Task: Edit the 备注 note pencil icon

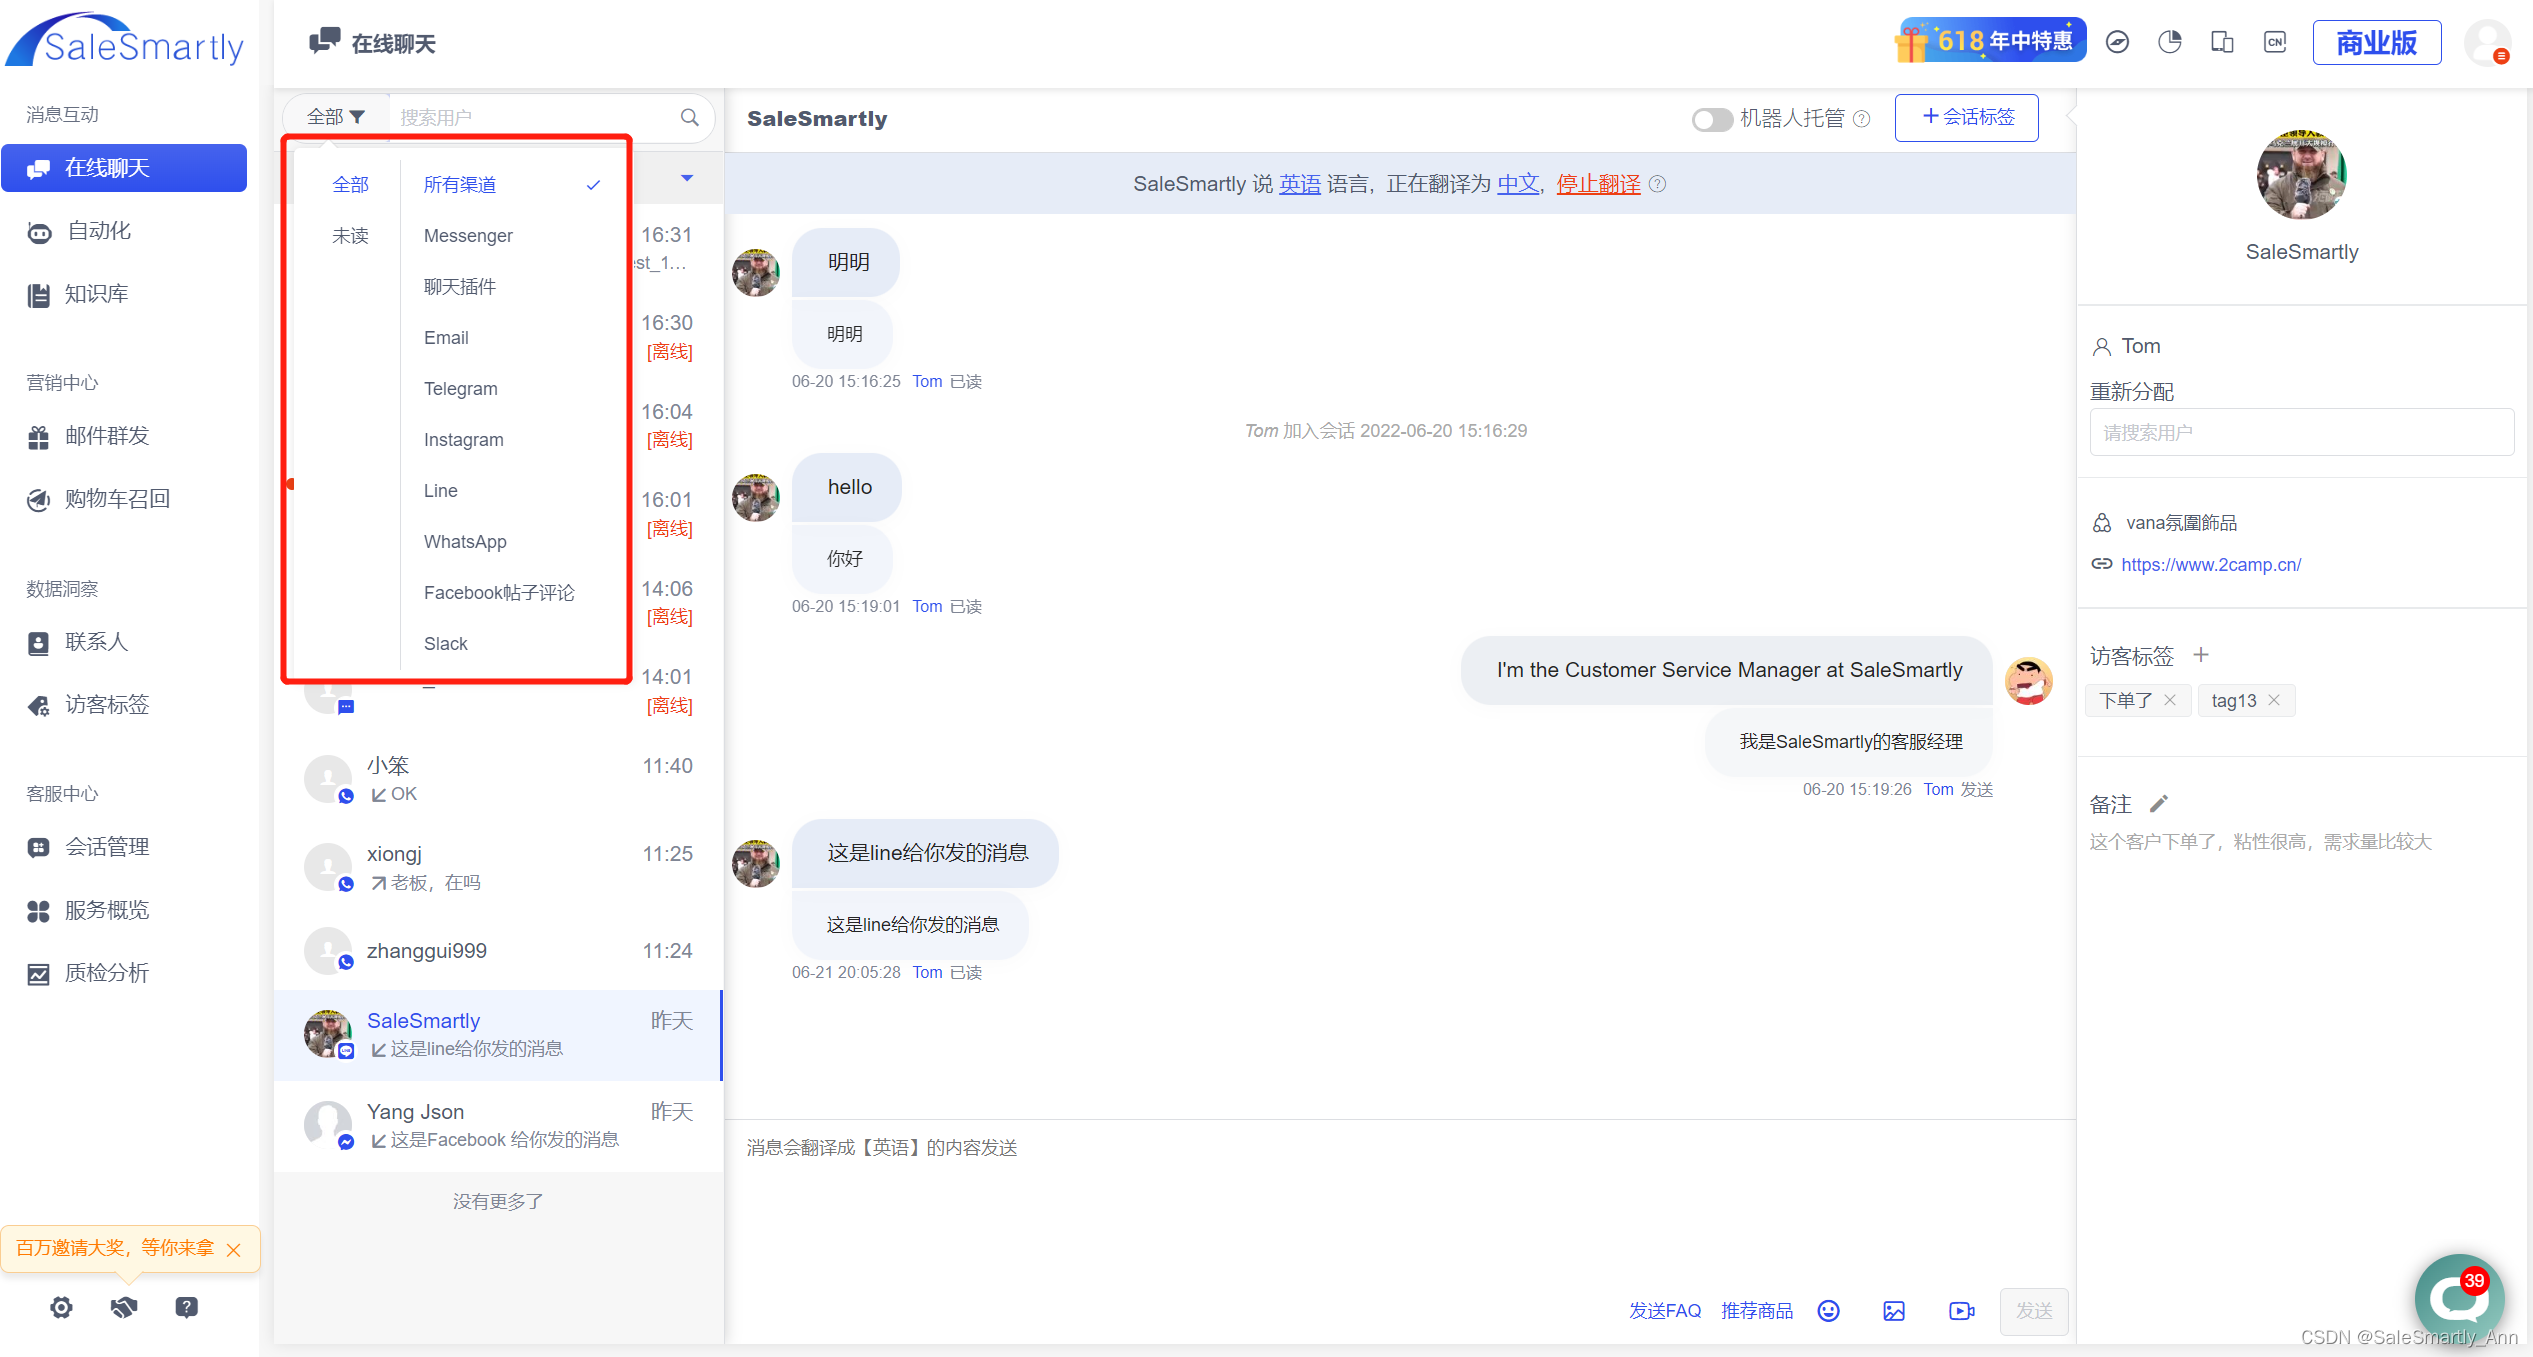Action: point(2159,804)
